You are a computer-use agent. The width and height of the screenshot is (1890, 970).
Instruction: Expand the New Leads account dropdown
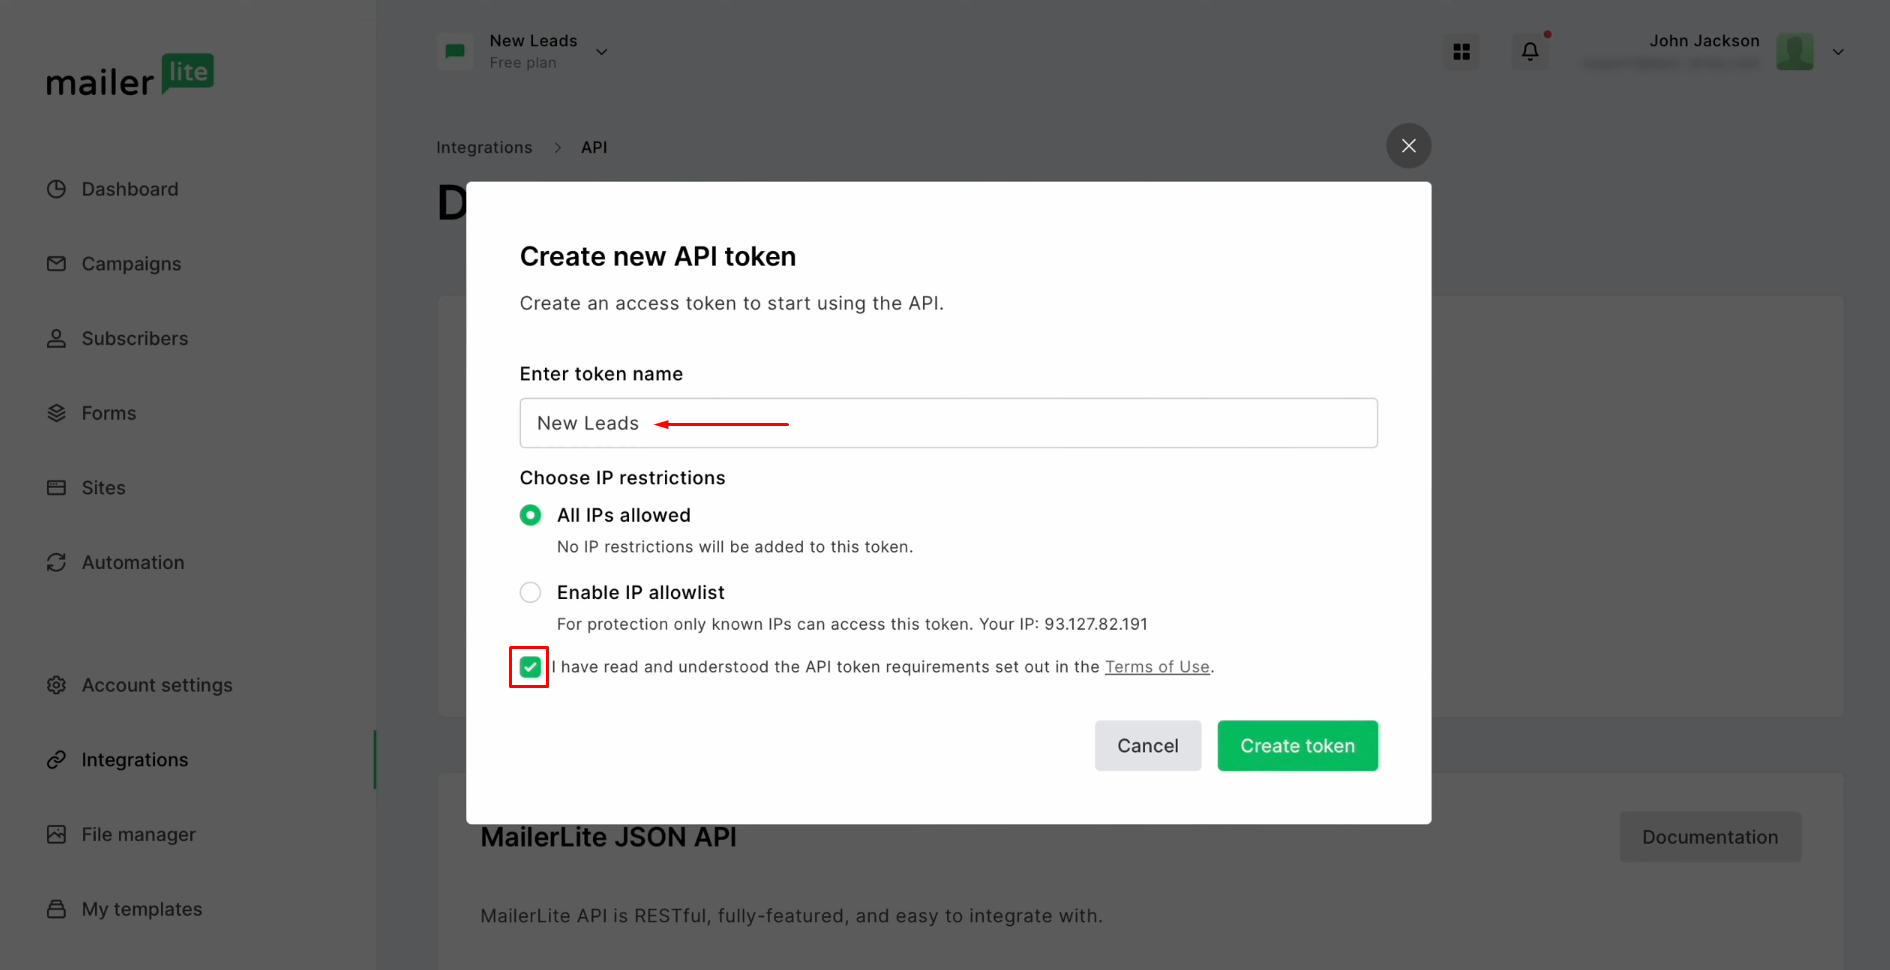point(602,52)
